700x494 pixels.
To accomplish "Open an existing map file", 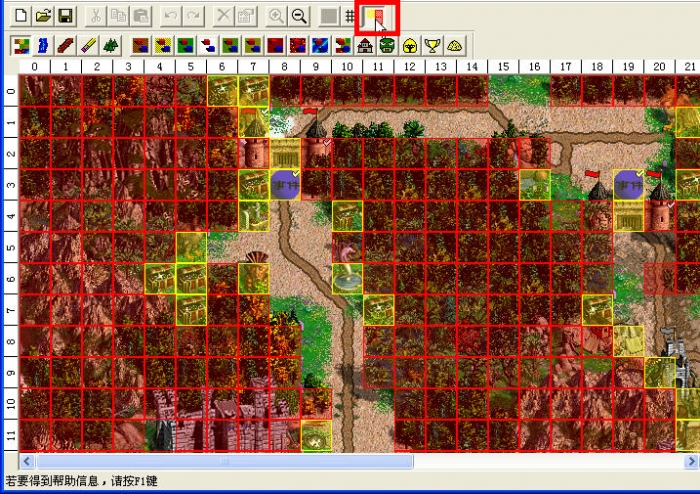I will pyautogui.click(x=43, y=16).
